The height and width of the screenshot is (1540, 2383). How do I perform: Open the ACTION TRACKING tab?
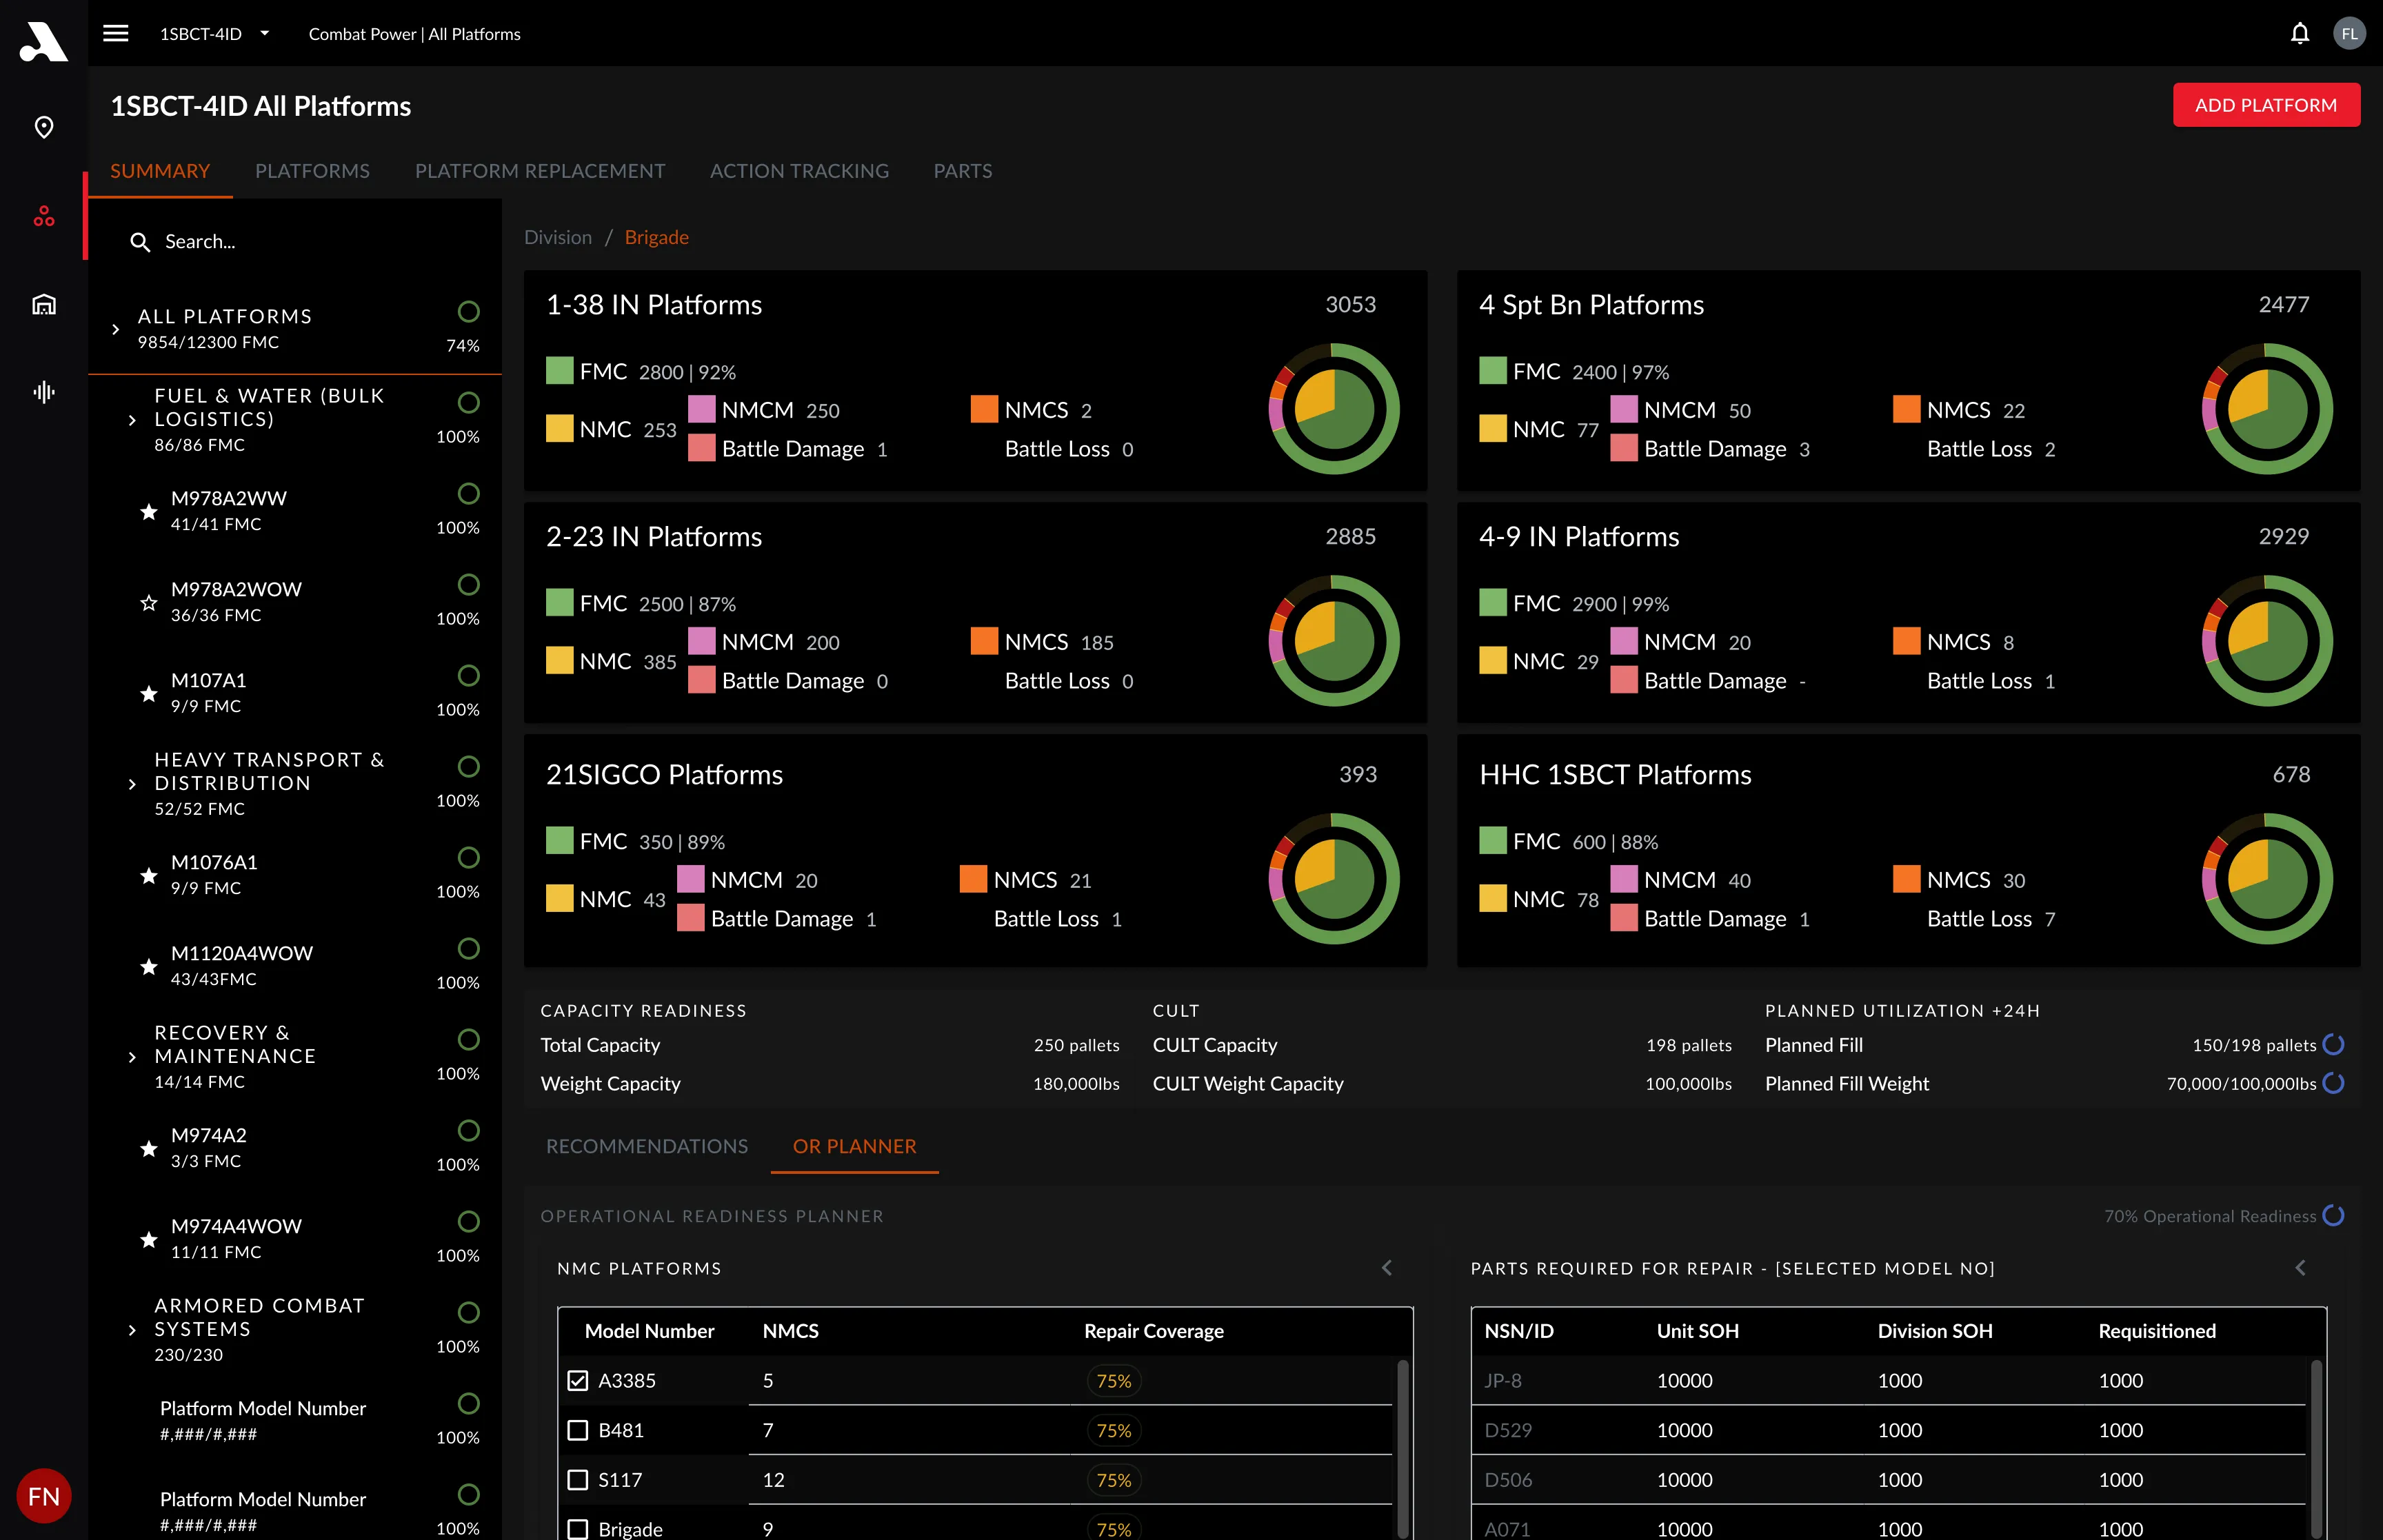point(799,171)
